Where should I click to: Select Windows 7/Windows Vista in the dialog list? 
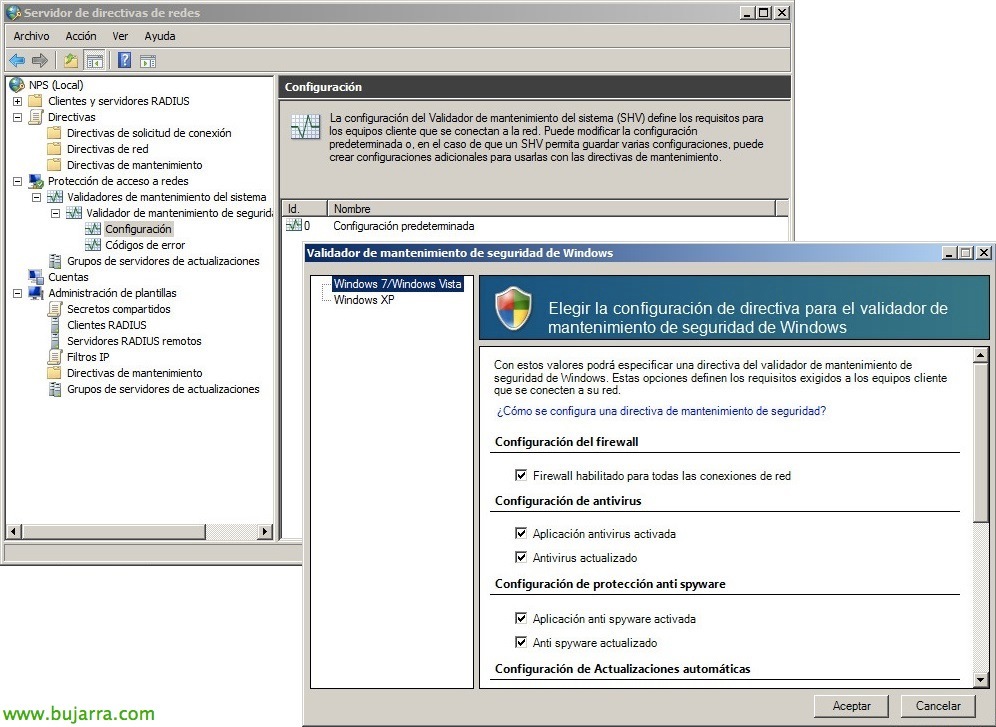(x=398, y=284)
